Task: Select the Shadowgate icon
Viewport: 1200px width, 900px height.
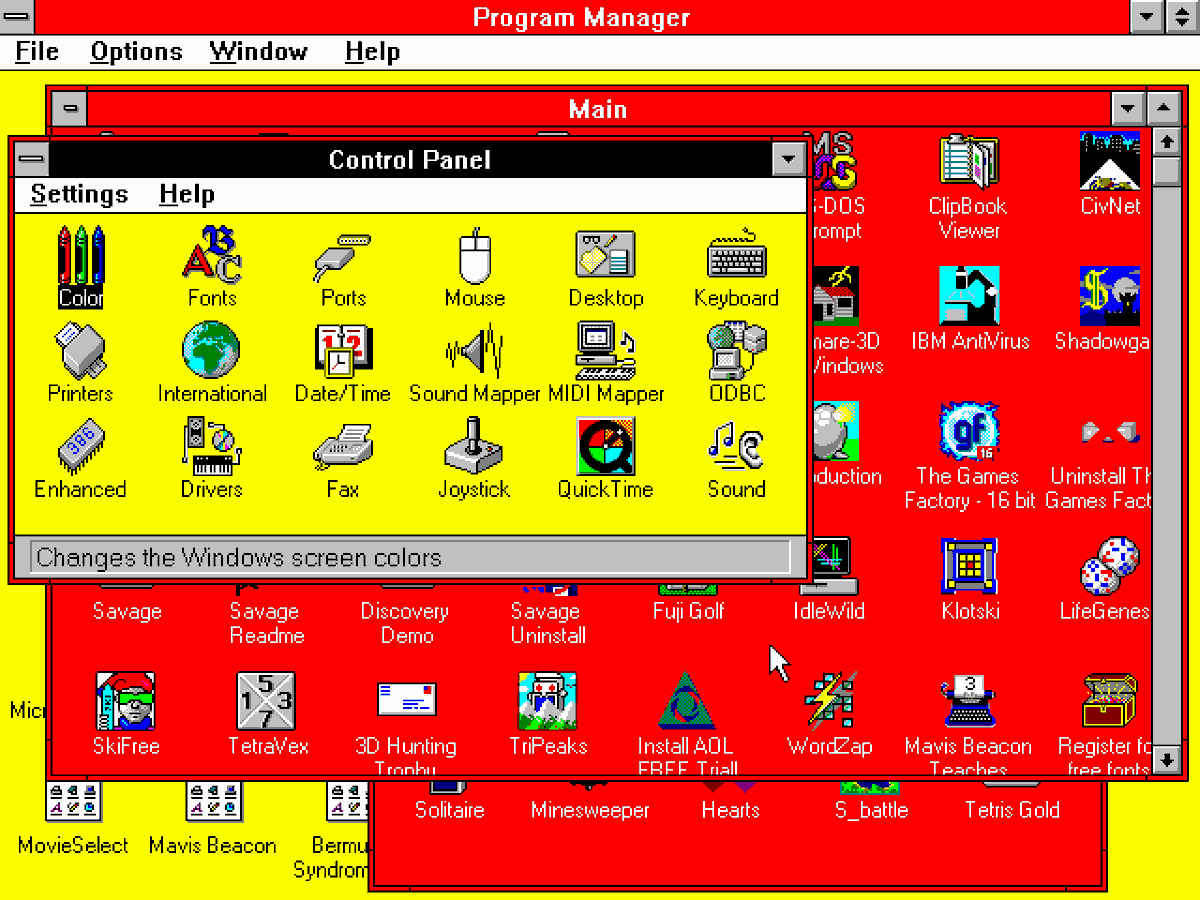Action: [1110, 296]
